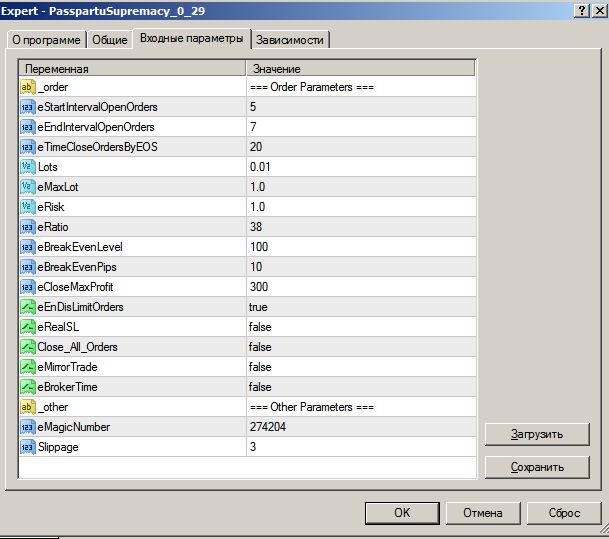This screenshot has width=609, height=539.
Task: Select the eRatio variable name
Action: coord(53,227)
